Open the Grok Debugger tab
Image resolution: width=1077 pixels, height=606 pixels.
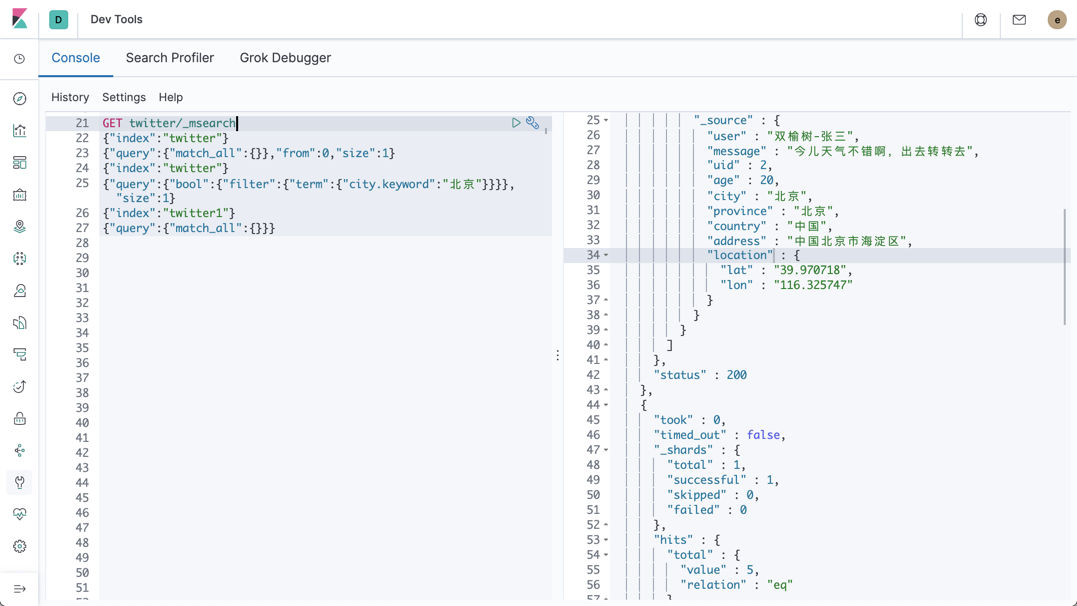coord(285,58)
